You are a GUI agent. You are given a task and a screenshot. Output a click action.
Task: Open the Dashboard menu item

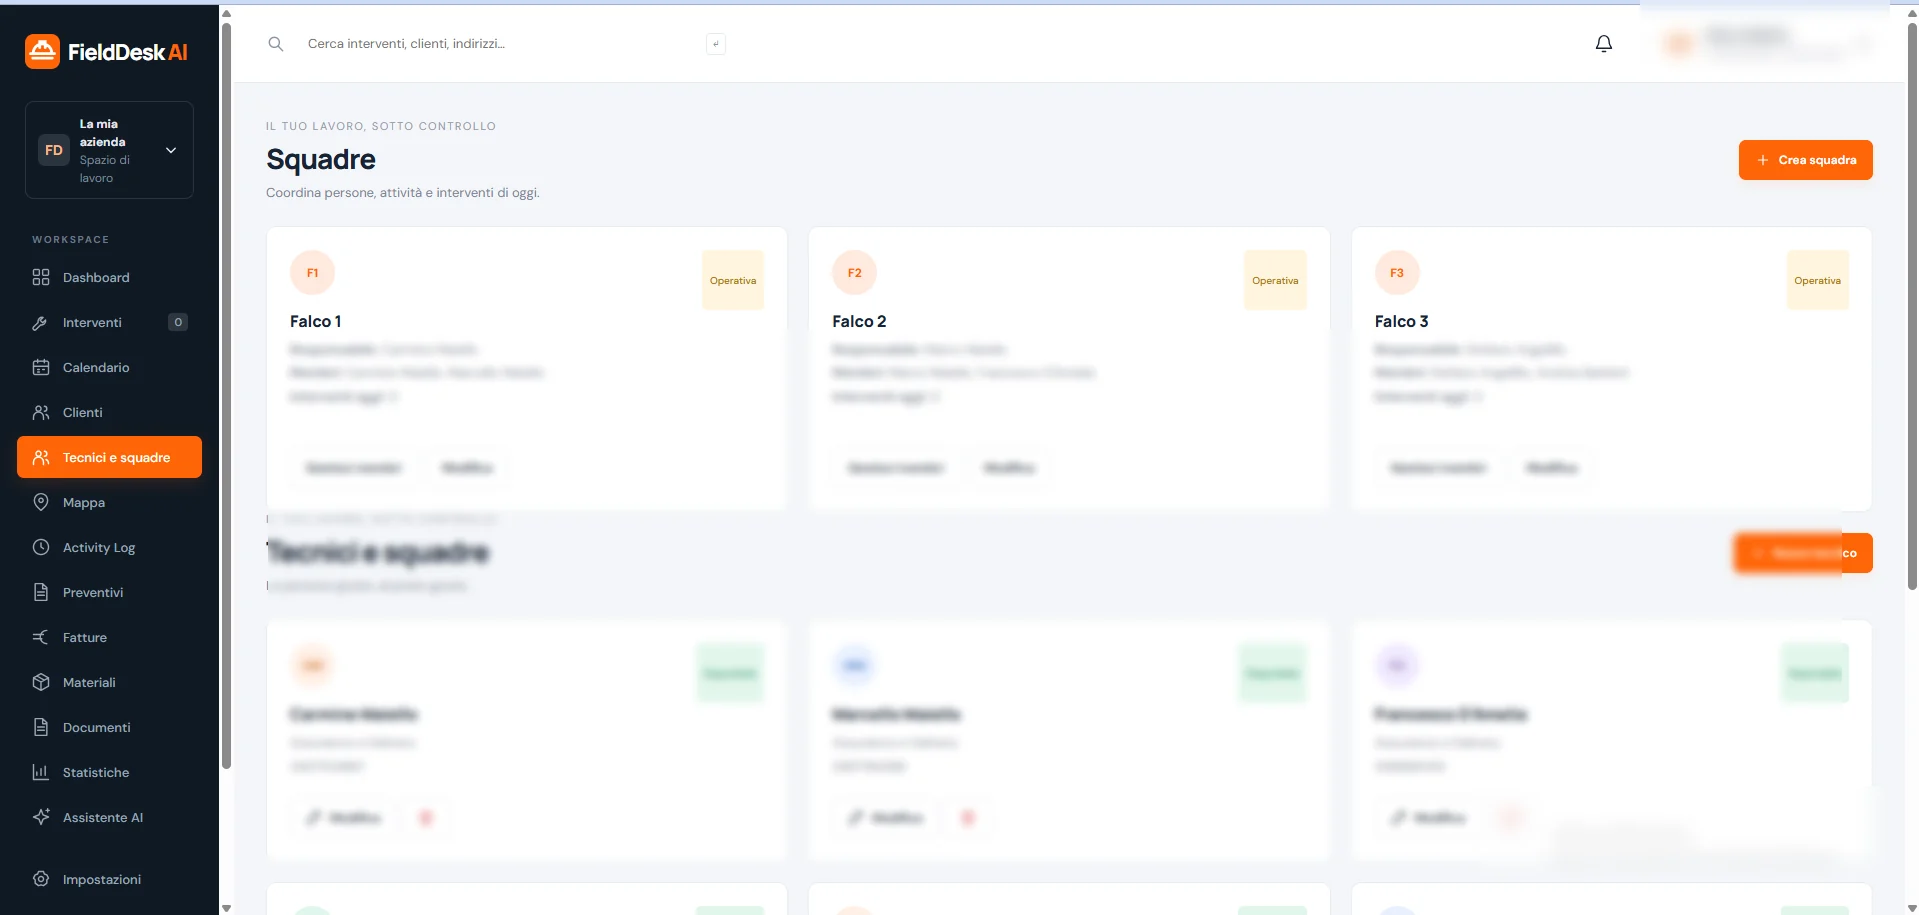coord(109,277)
